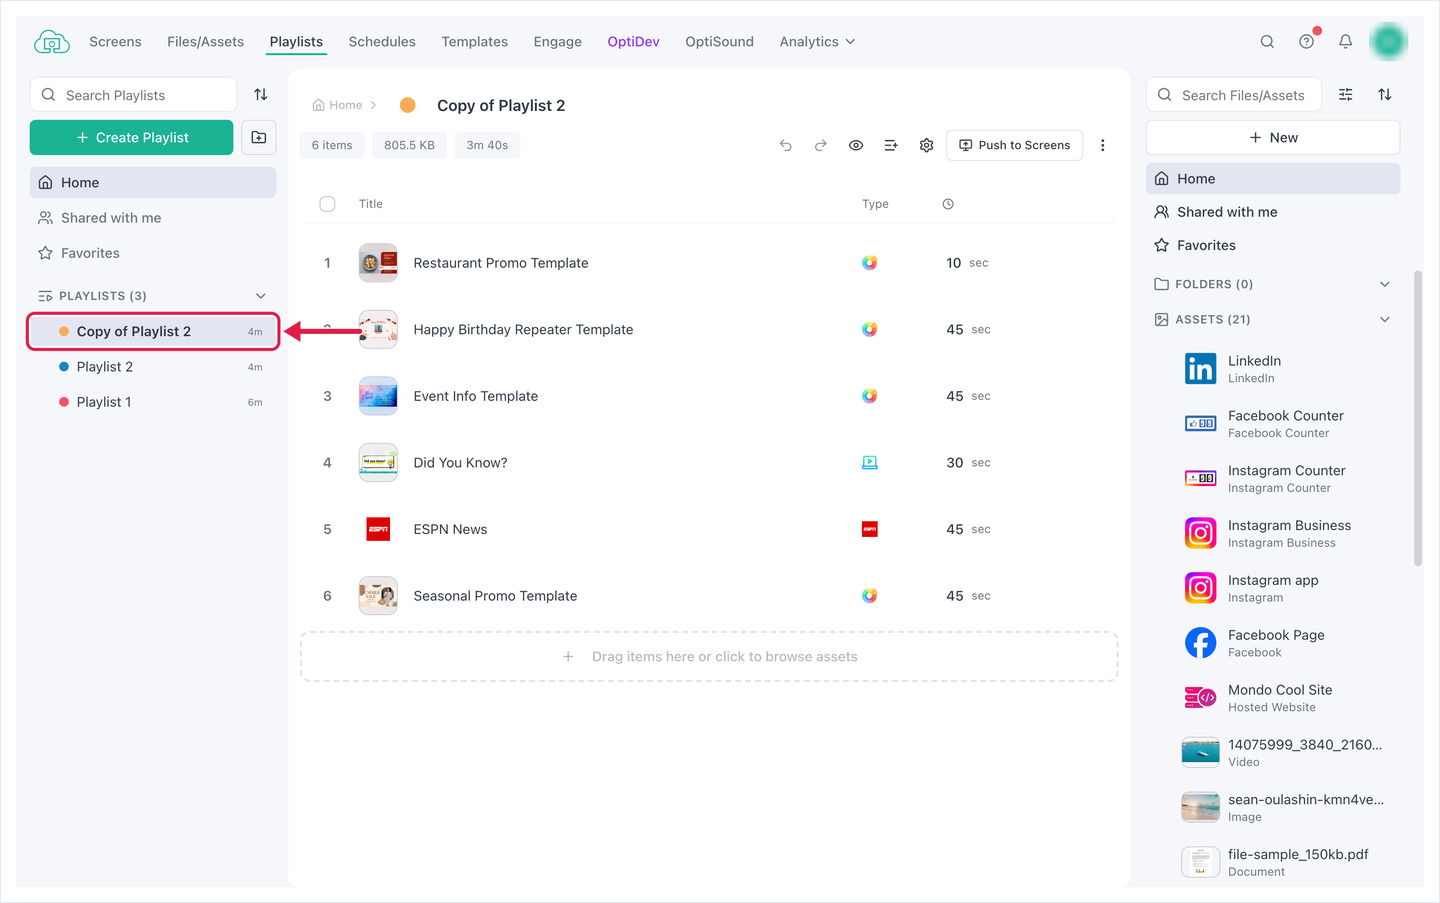Sort playlists with the sort arrows icon
Screen dimensions: 1440x903
click(261, 94)
